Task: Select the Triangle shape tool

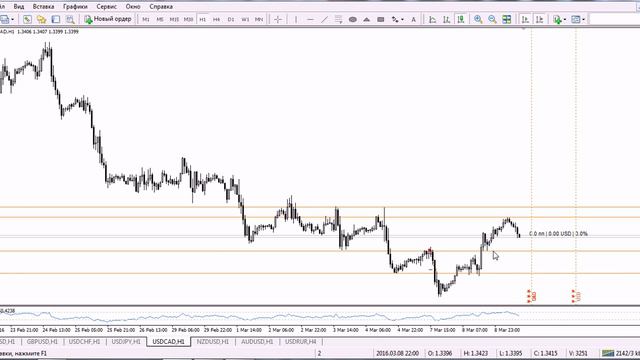Action: coord(367,19)
